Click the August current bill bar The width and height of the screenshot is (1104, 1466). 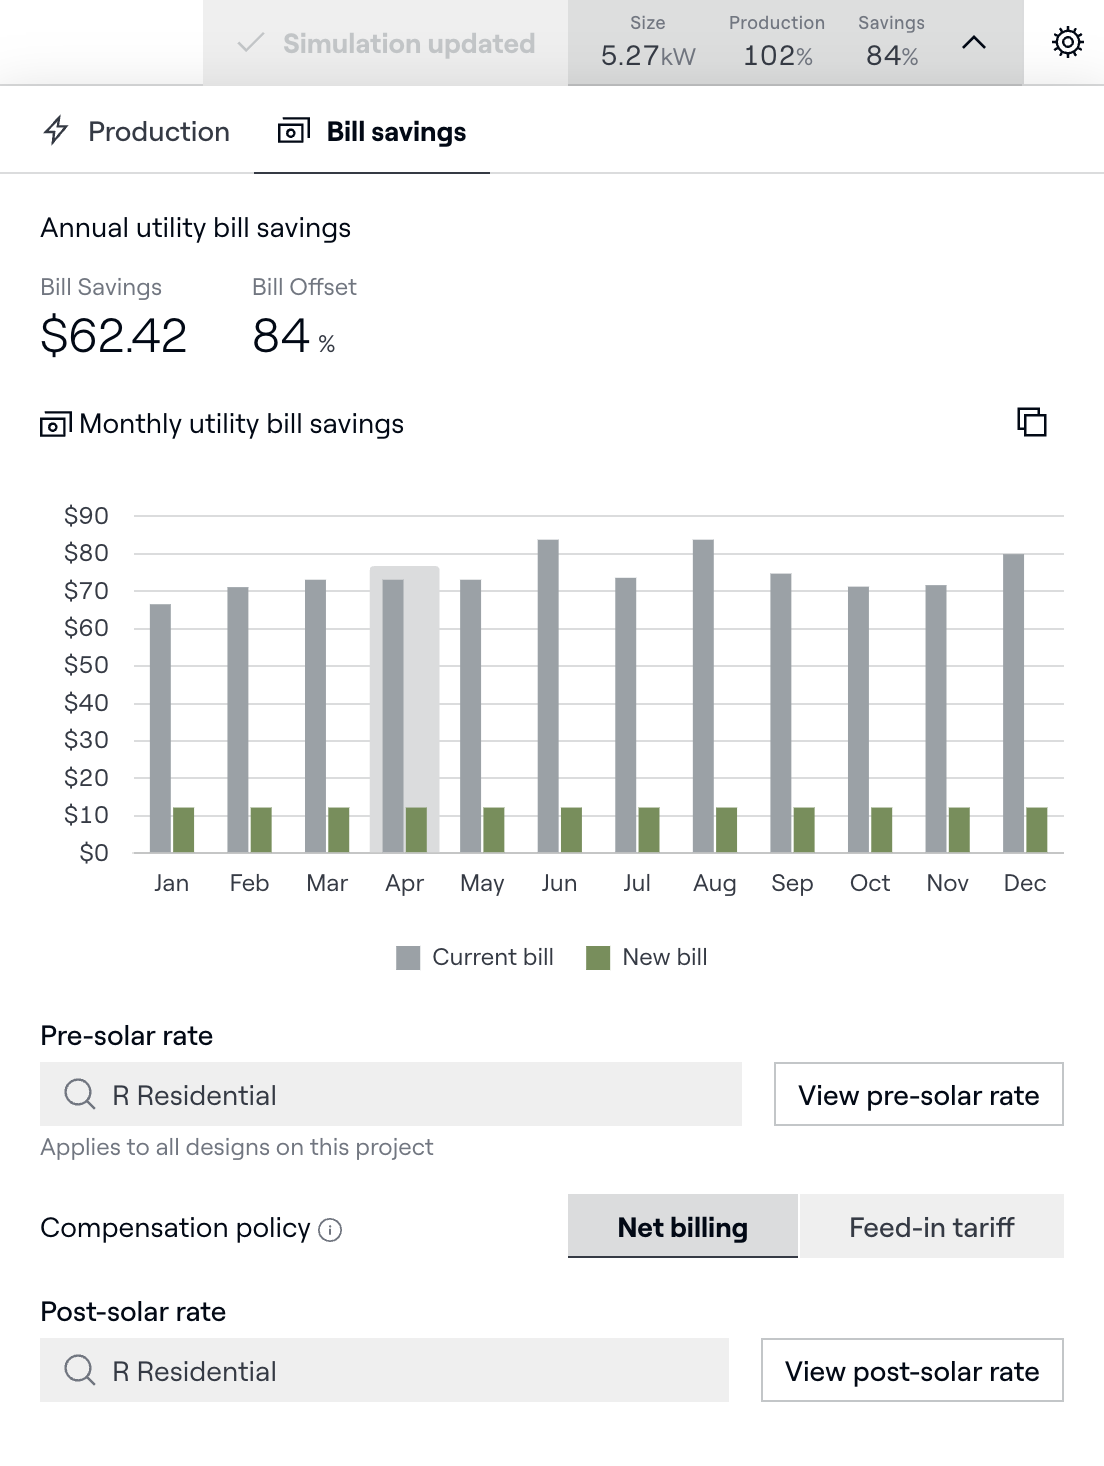pyautogui.click(x=703, y=695)
